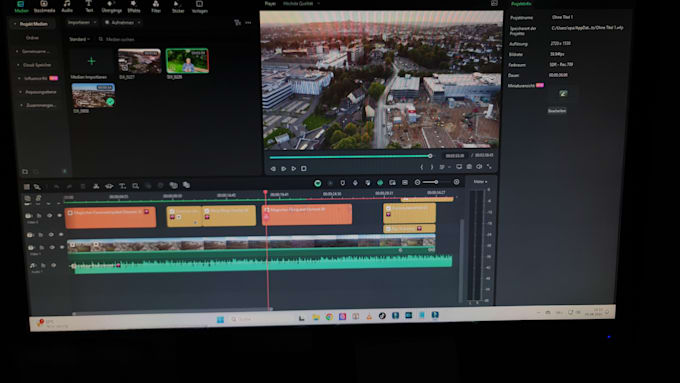Select the Ordner folder entry

(x=33, y=38)
